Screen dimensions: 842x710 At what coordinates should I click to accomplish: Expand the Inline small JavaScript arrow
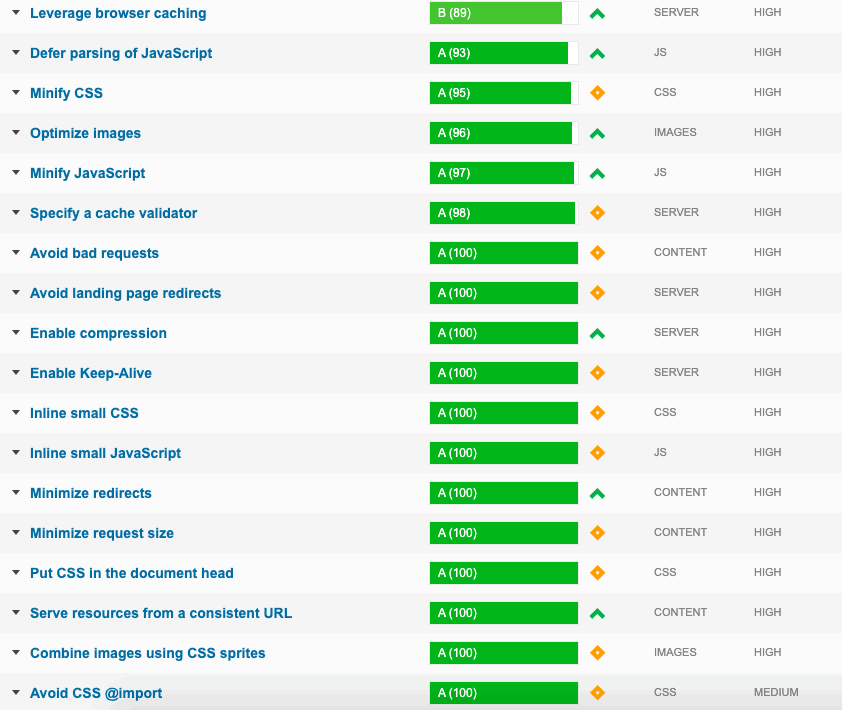[16, 453]
